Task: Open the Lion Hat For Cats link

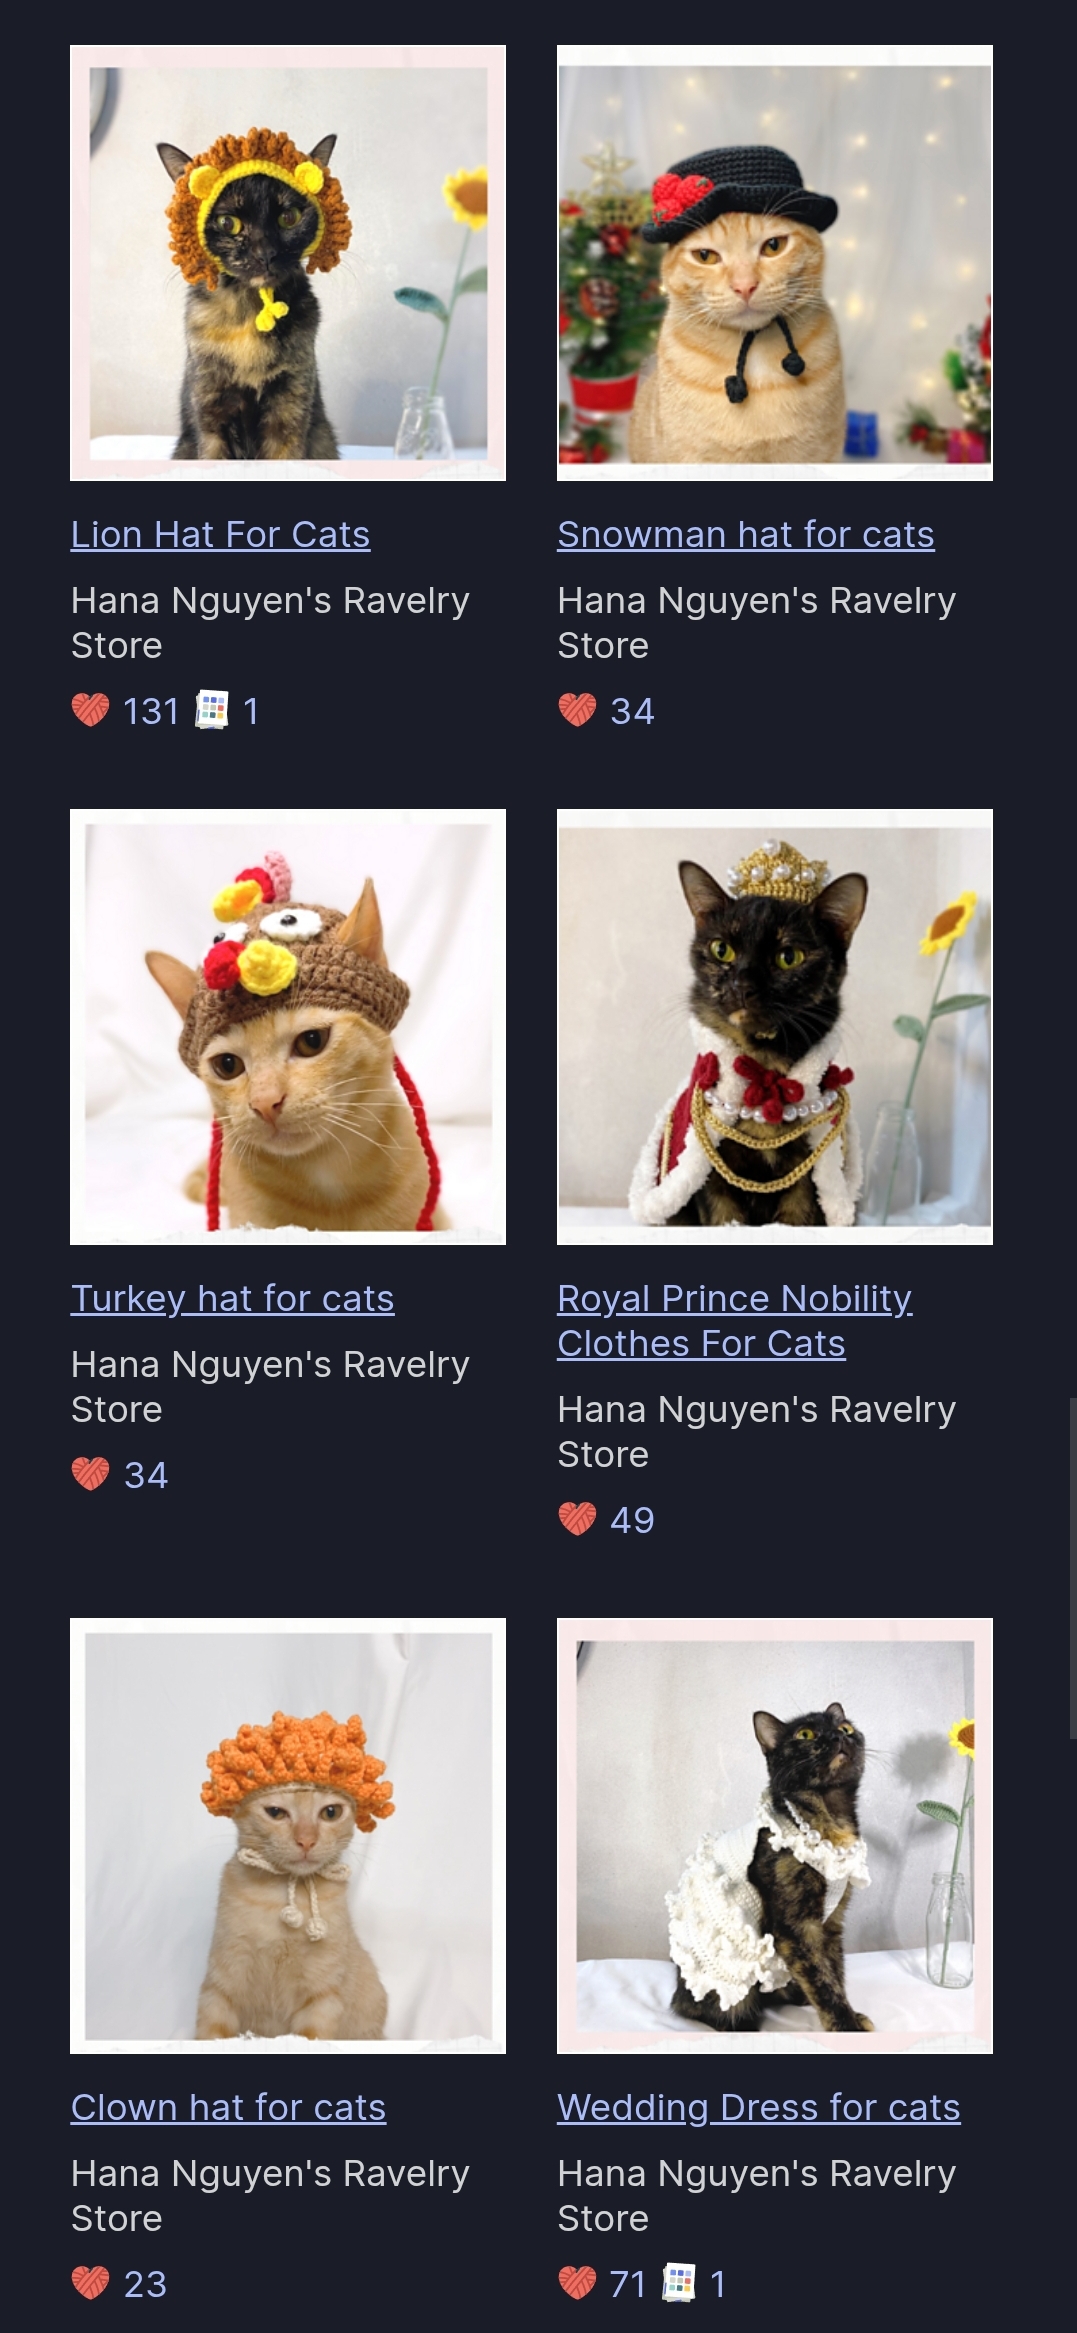Action: click(220, 534)
